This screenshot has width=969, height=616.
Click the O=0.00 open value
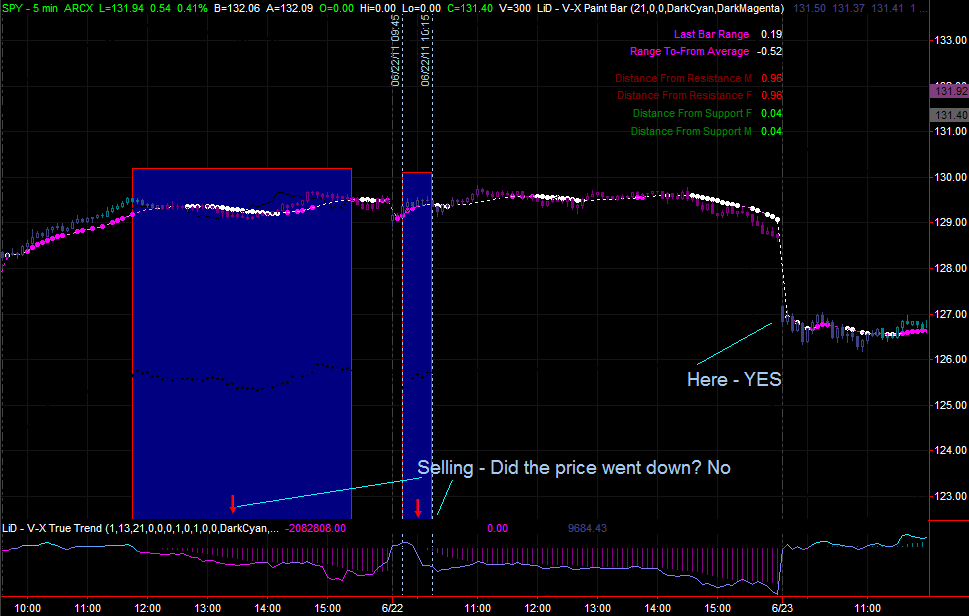tap(338, 9)
